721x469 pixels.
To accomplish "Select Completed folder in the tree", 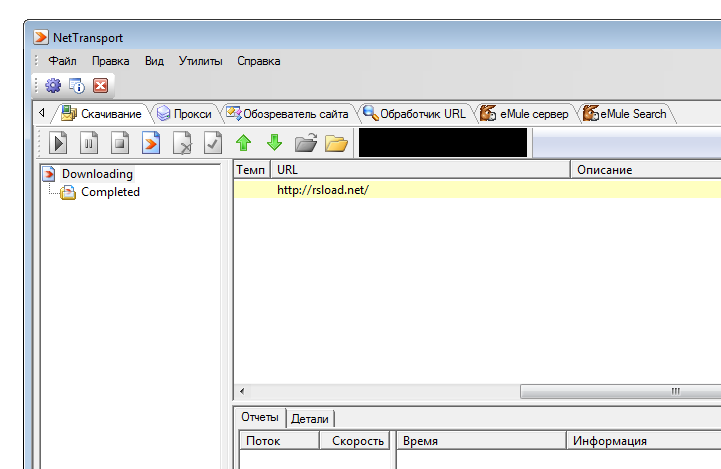I will point(110,192).
